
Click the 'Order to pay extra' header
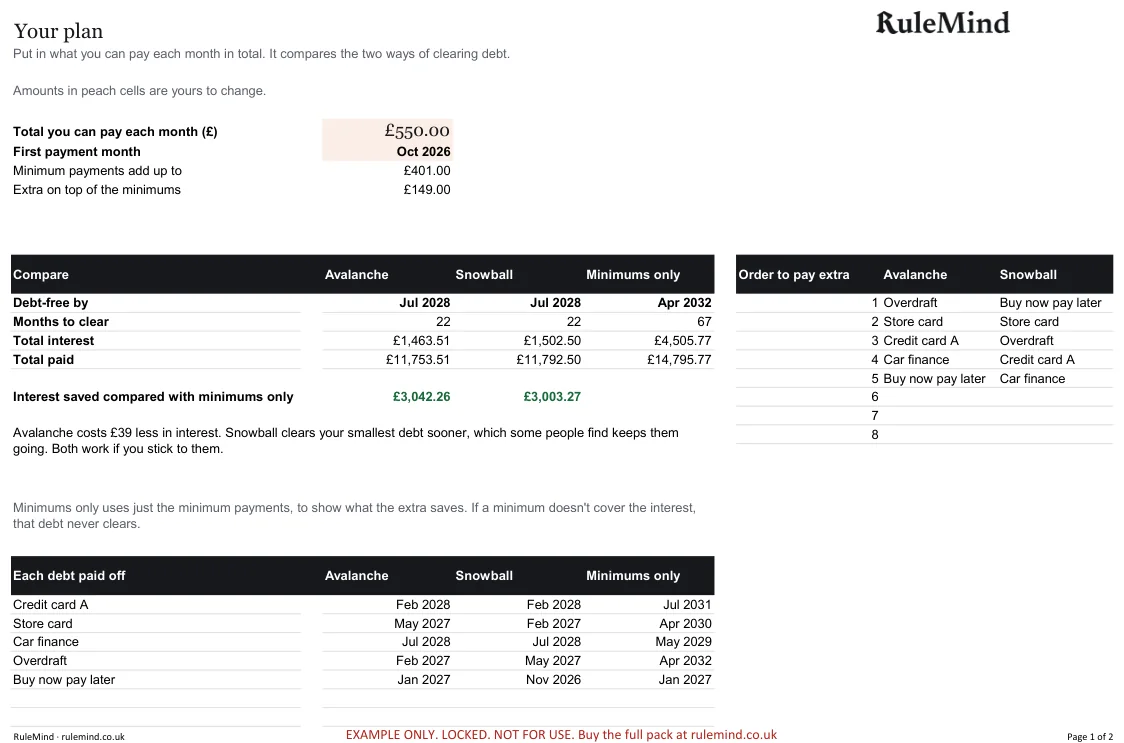(x=794, y=275)
